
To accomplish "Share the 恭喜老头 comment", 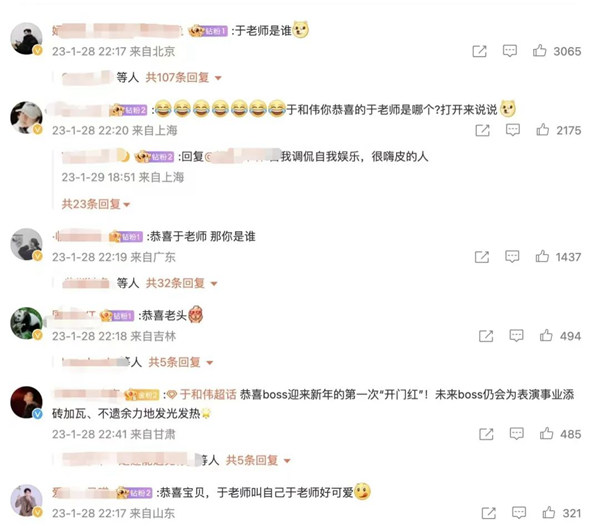I will pos(486,336).
